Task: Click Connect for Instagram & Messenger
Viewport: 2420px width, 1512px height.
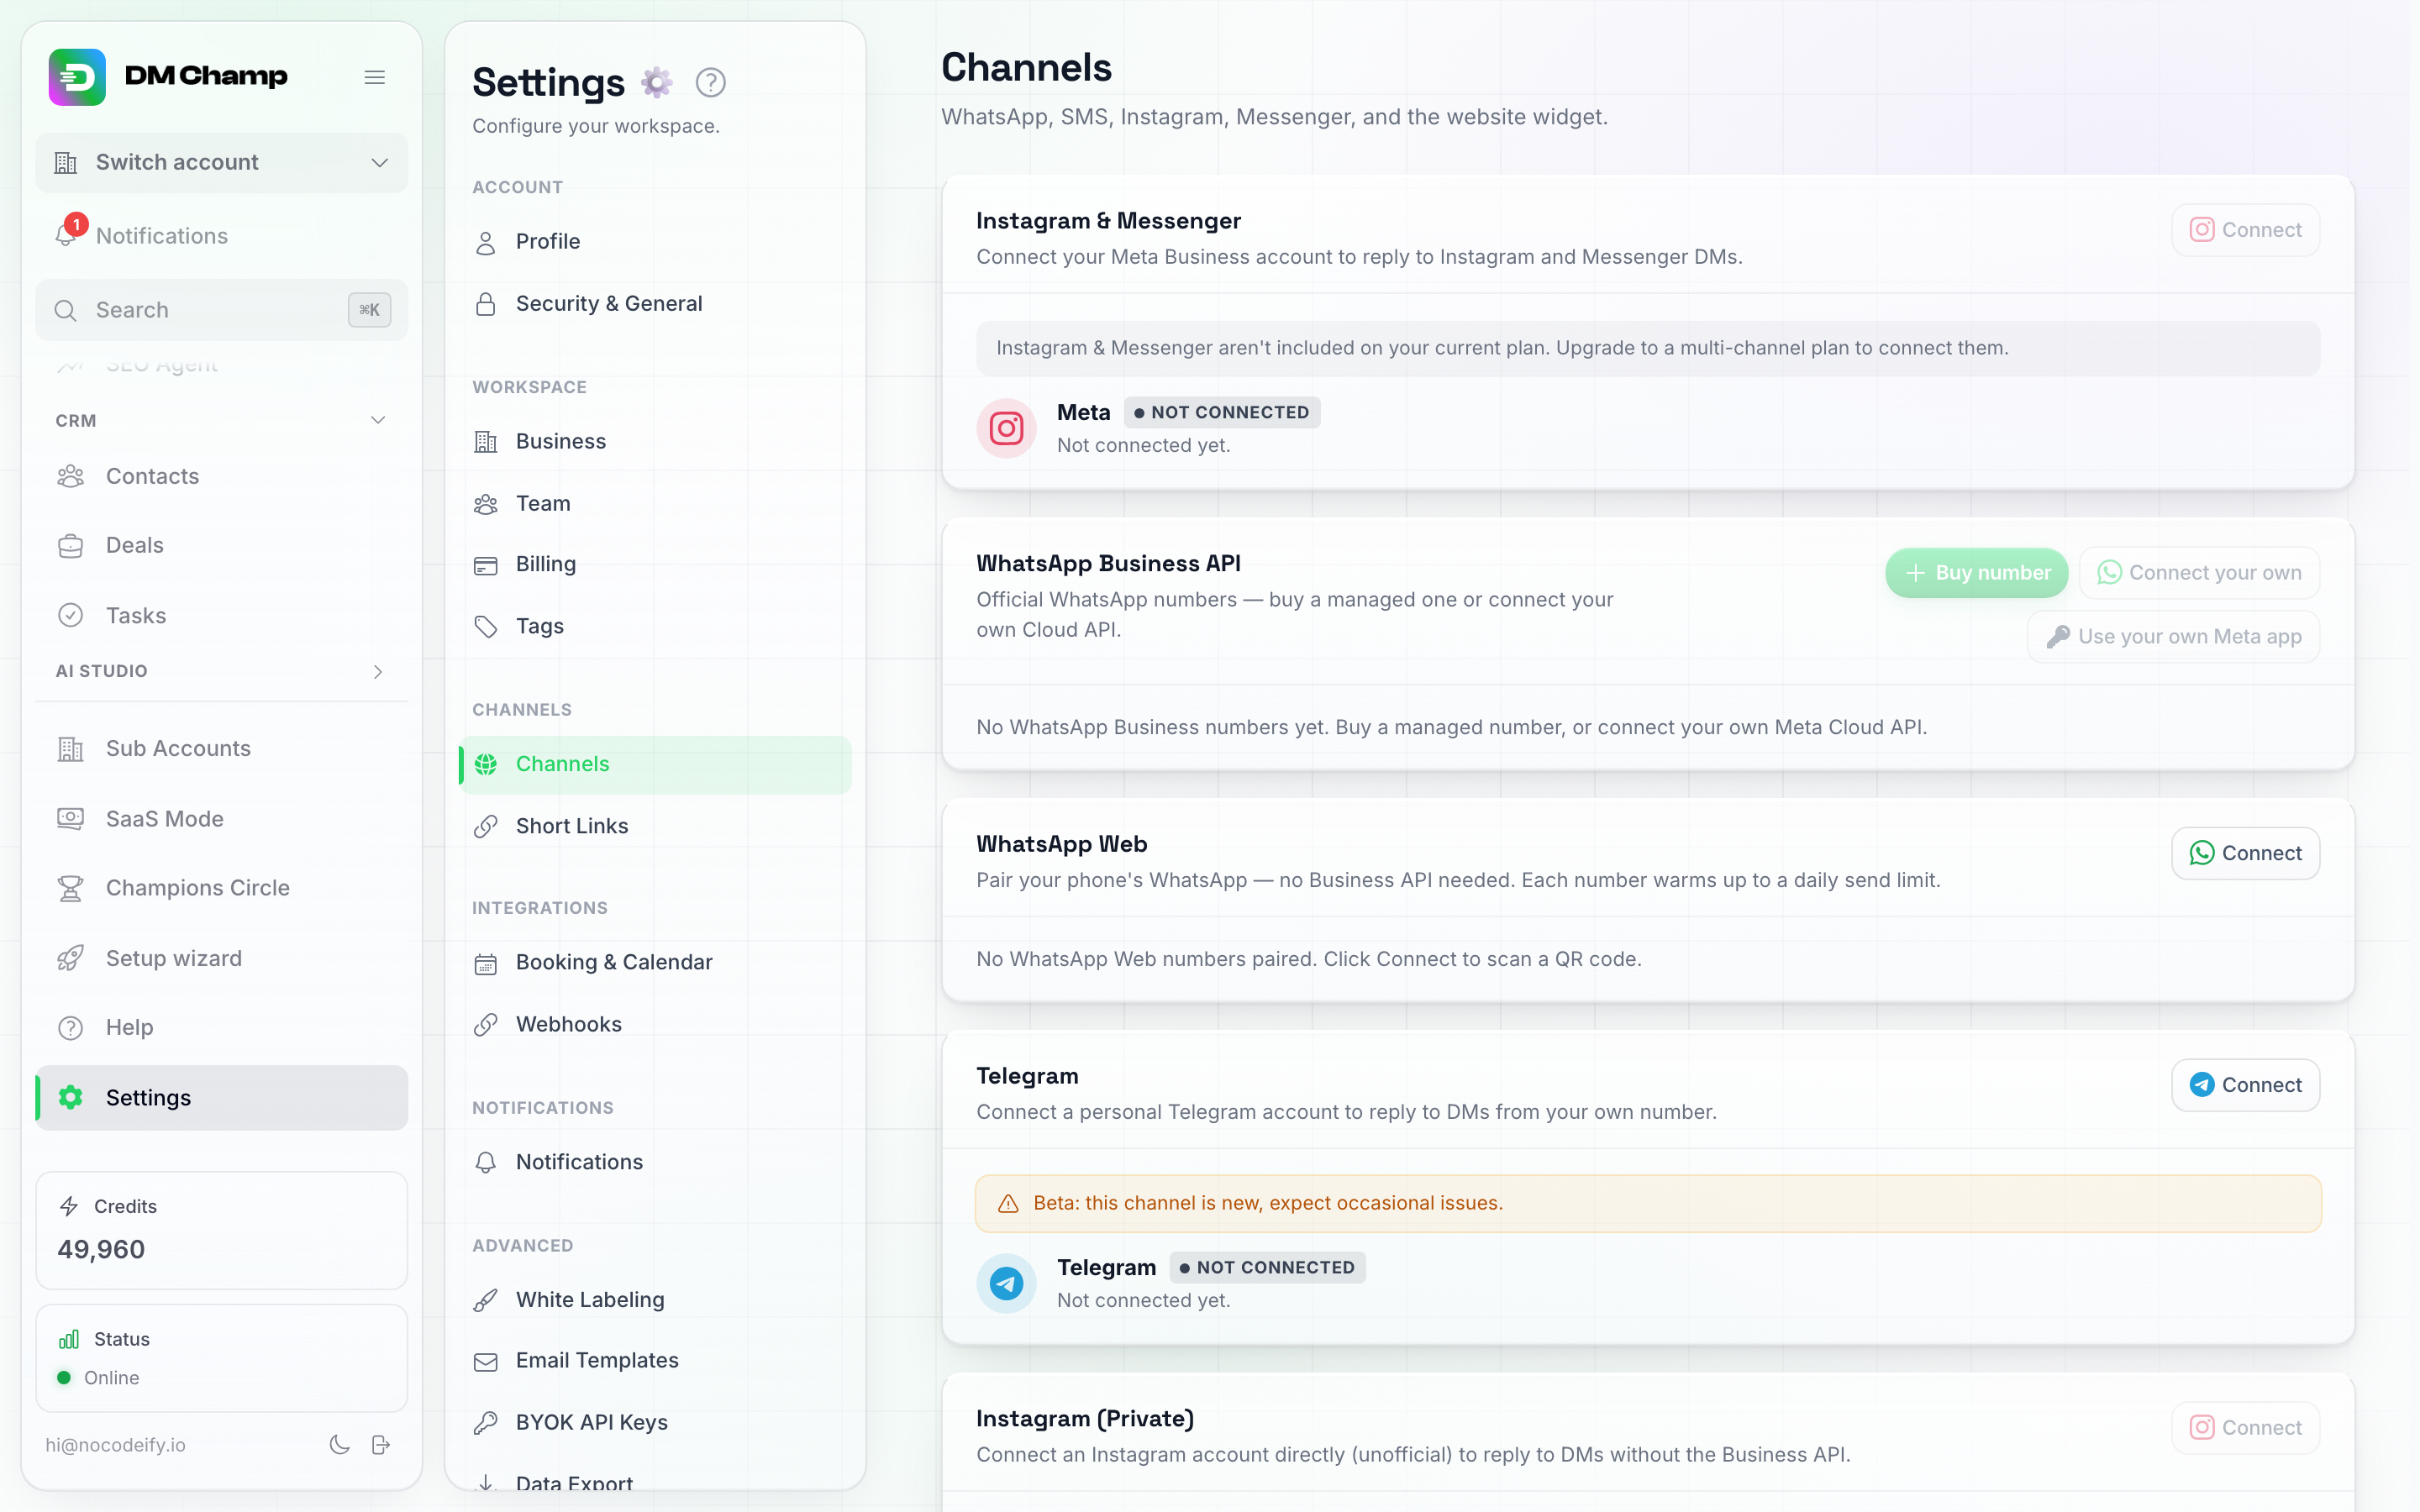Action: [2245, 230]
